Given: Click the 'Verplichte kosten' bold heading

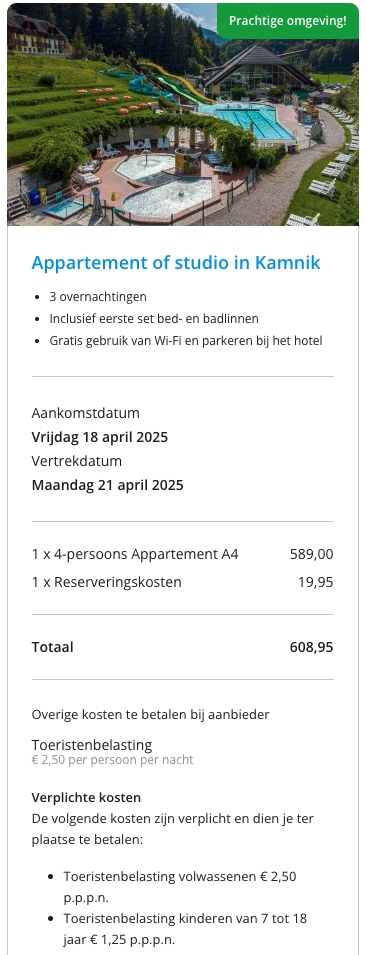Looking at the screenshot, I should click(x=86, y=797).
